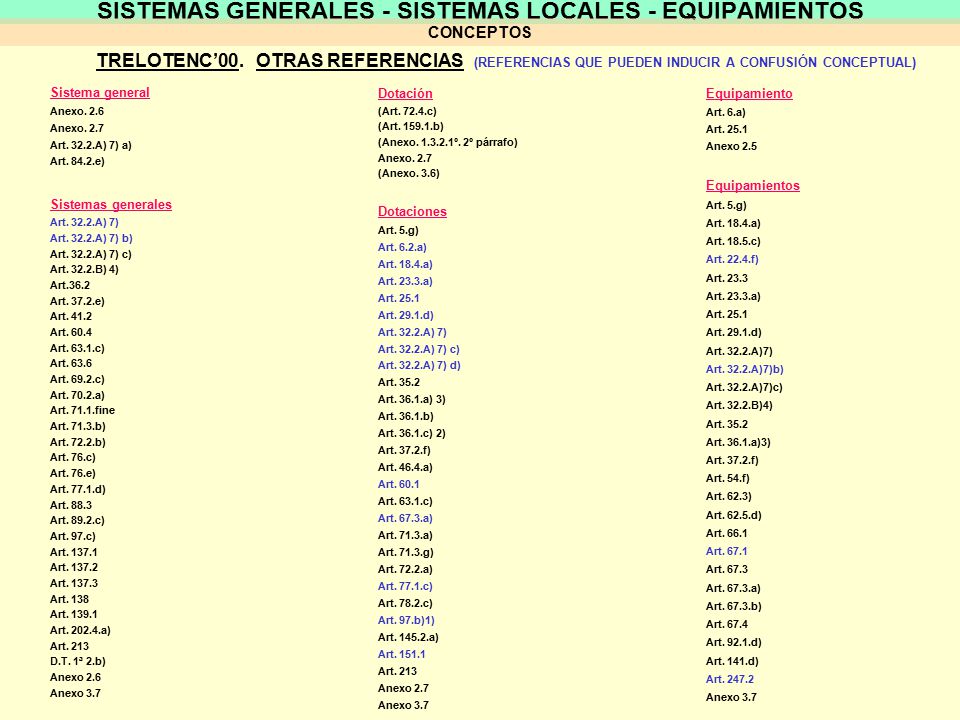Click 'Art. 84.2.e)' under Sistema general
Image resolution: width=960 pixels, height=720 pixels.
[77, 161]
